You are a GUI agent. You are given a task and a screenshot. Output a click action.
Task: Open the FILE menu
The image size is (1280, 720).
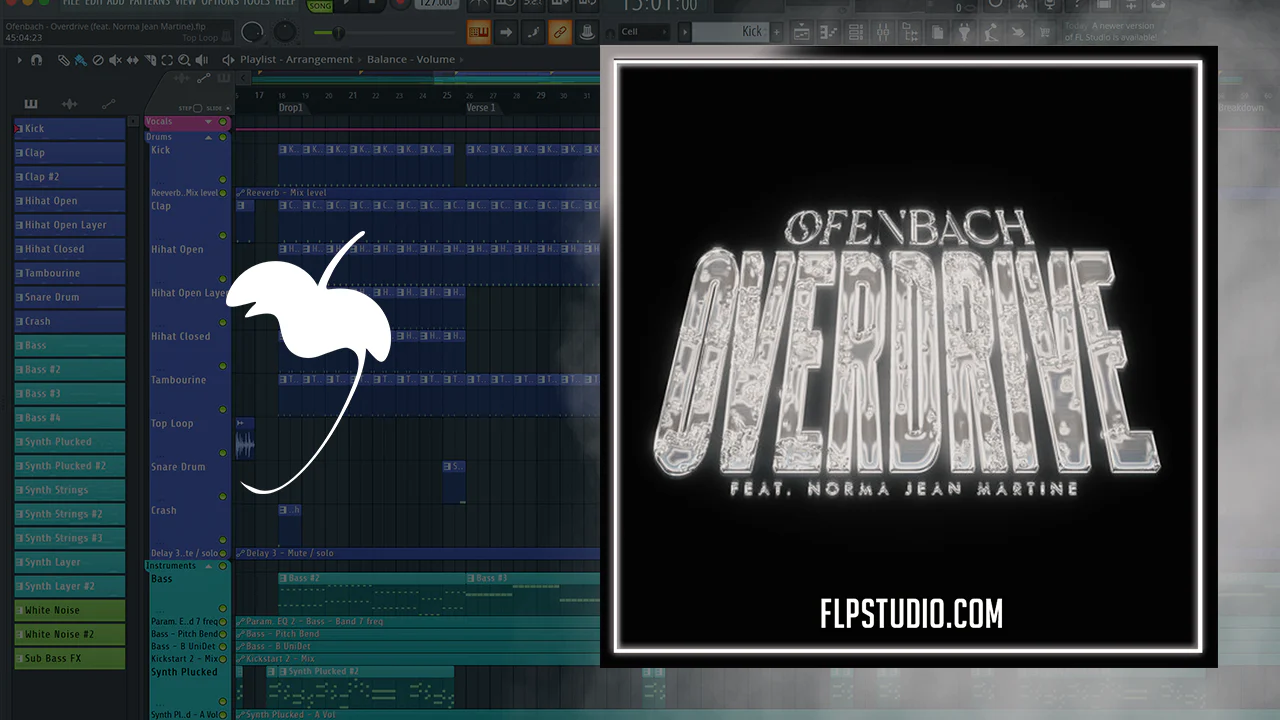coord(71,4)
